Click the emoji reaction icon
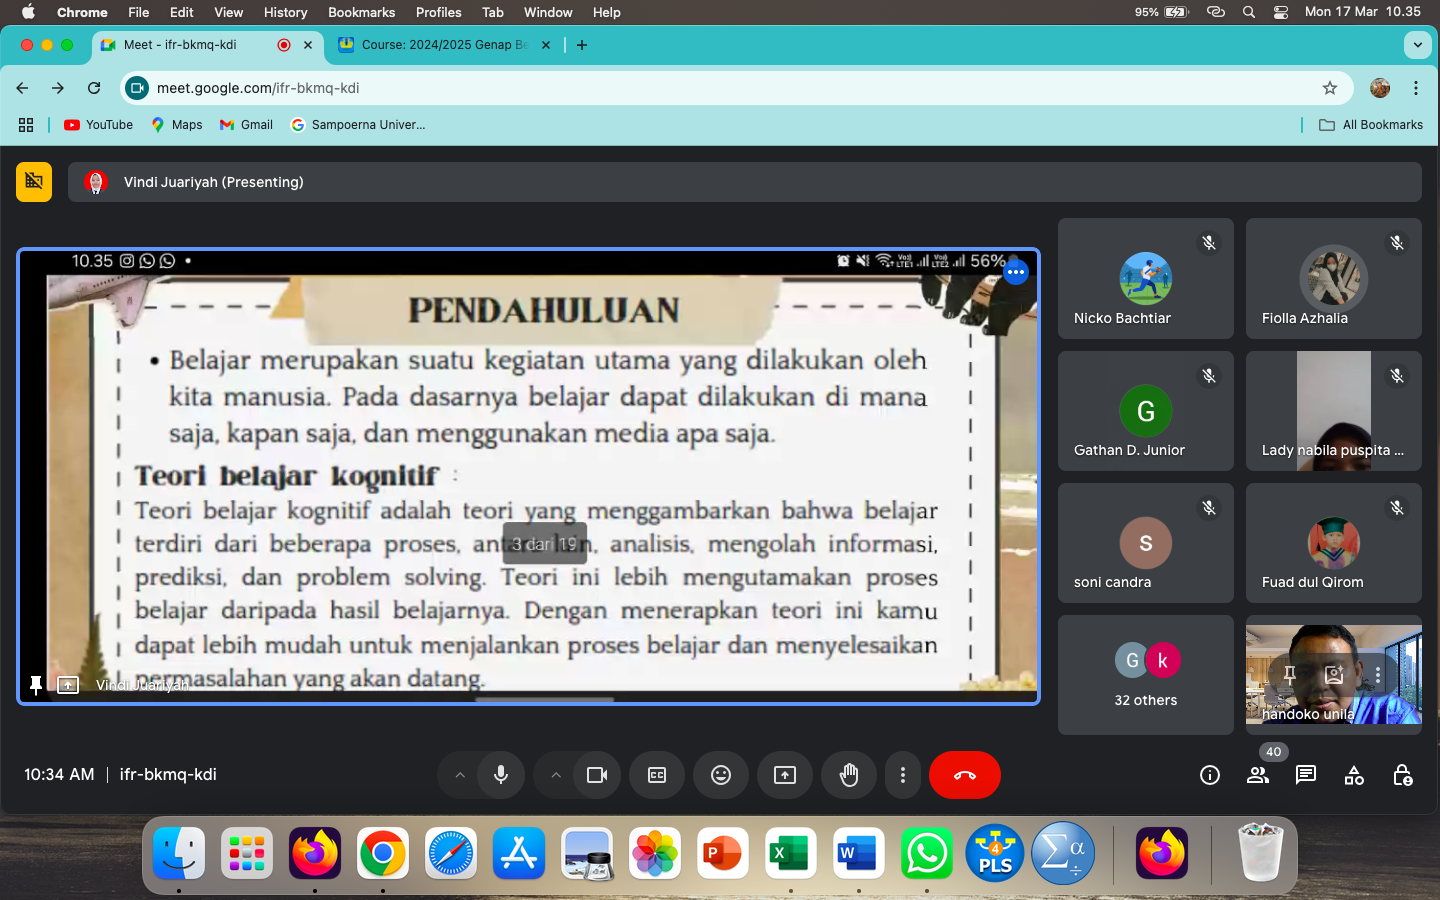Viewport: 1440px width, 900px height. [720, 775]
